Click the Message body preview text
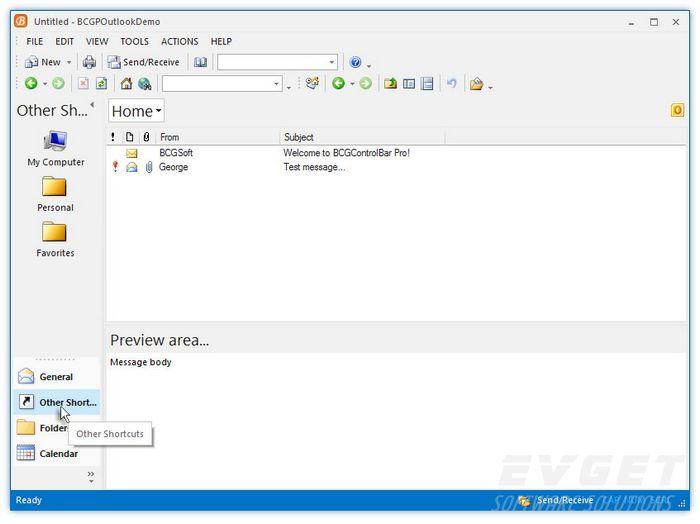This screenshot has width=700, height=524. tap(141, 362)
